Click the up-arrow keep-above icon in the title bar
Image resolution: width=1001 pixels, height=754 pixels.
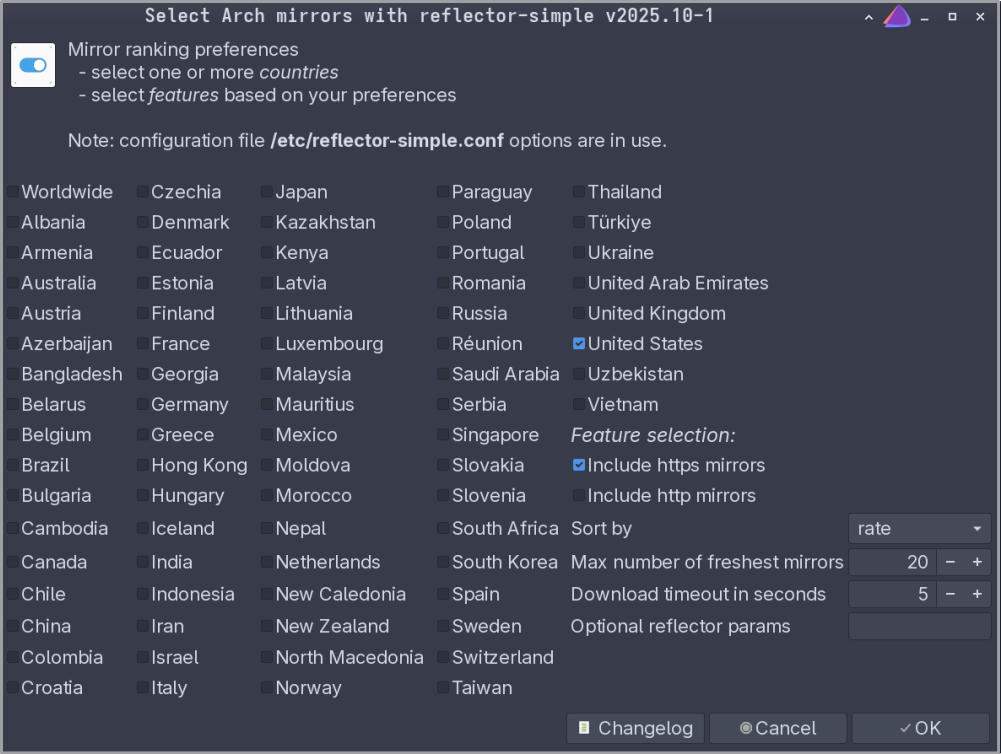tap(869, 17)
